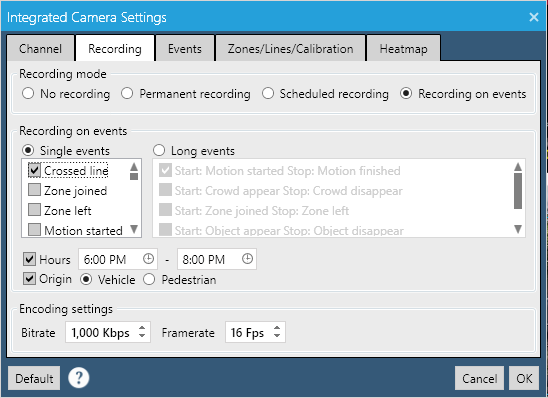Click the 6:00 PM start time field
The width and height of the screenshot is (548, 398).
[118, 259]
